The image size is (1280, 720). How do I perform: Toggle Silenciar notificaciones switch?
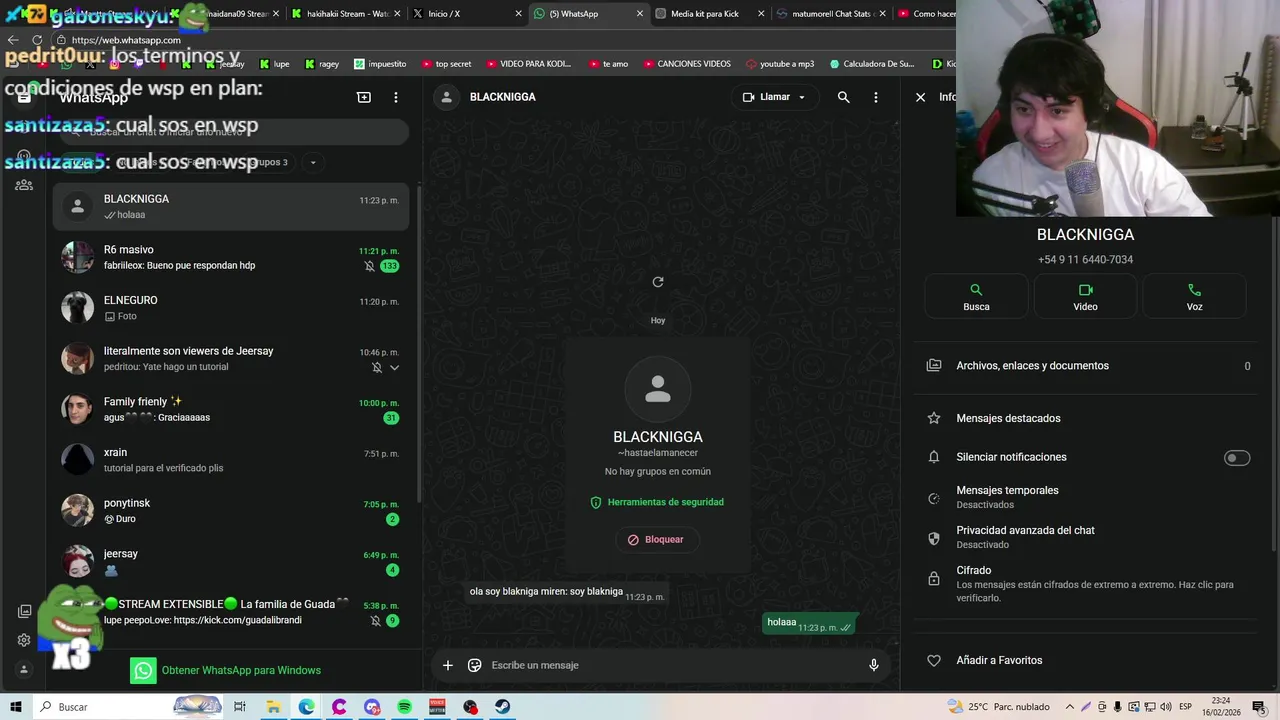point(1237,457)
